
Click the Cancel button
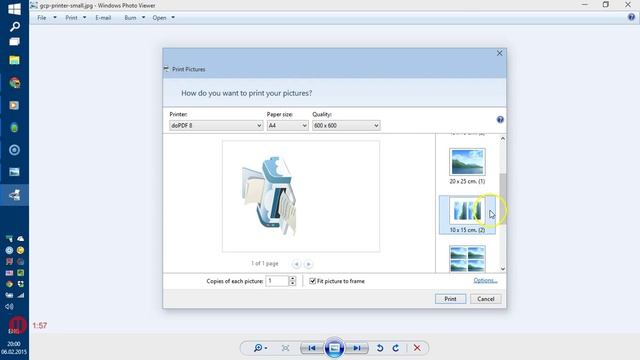click(485, 299)
